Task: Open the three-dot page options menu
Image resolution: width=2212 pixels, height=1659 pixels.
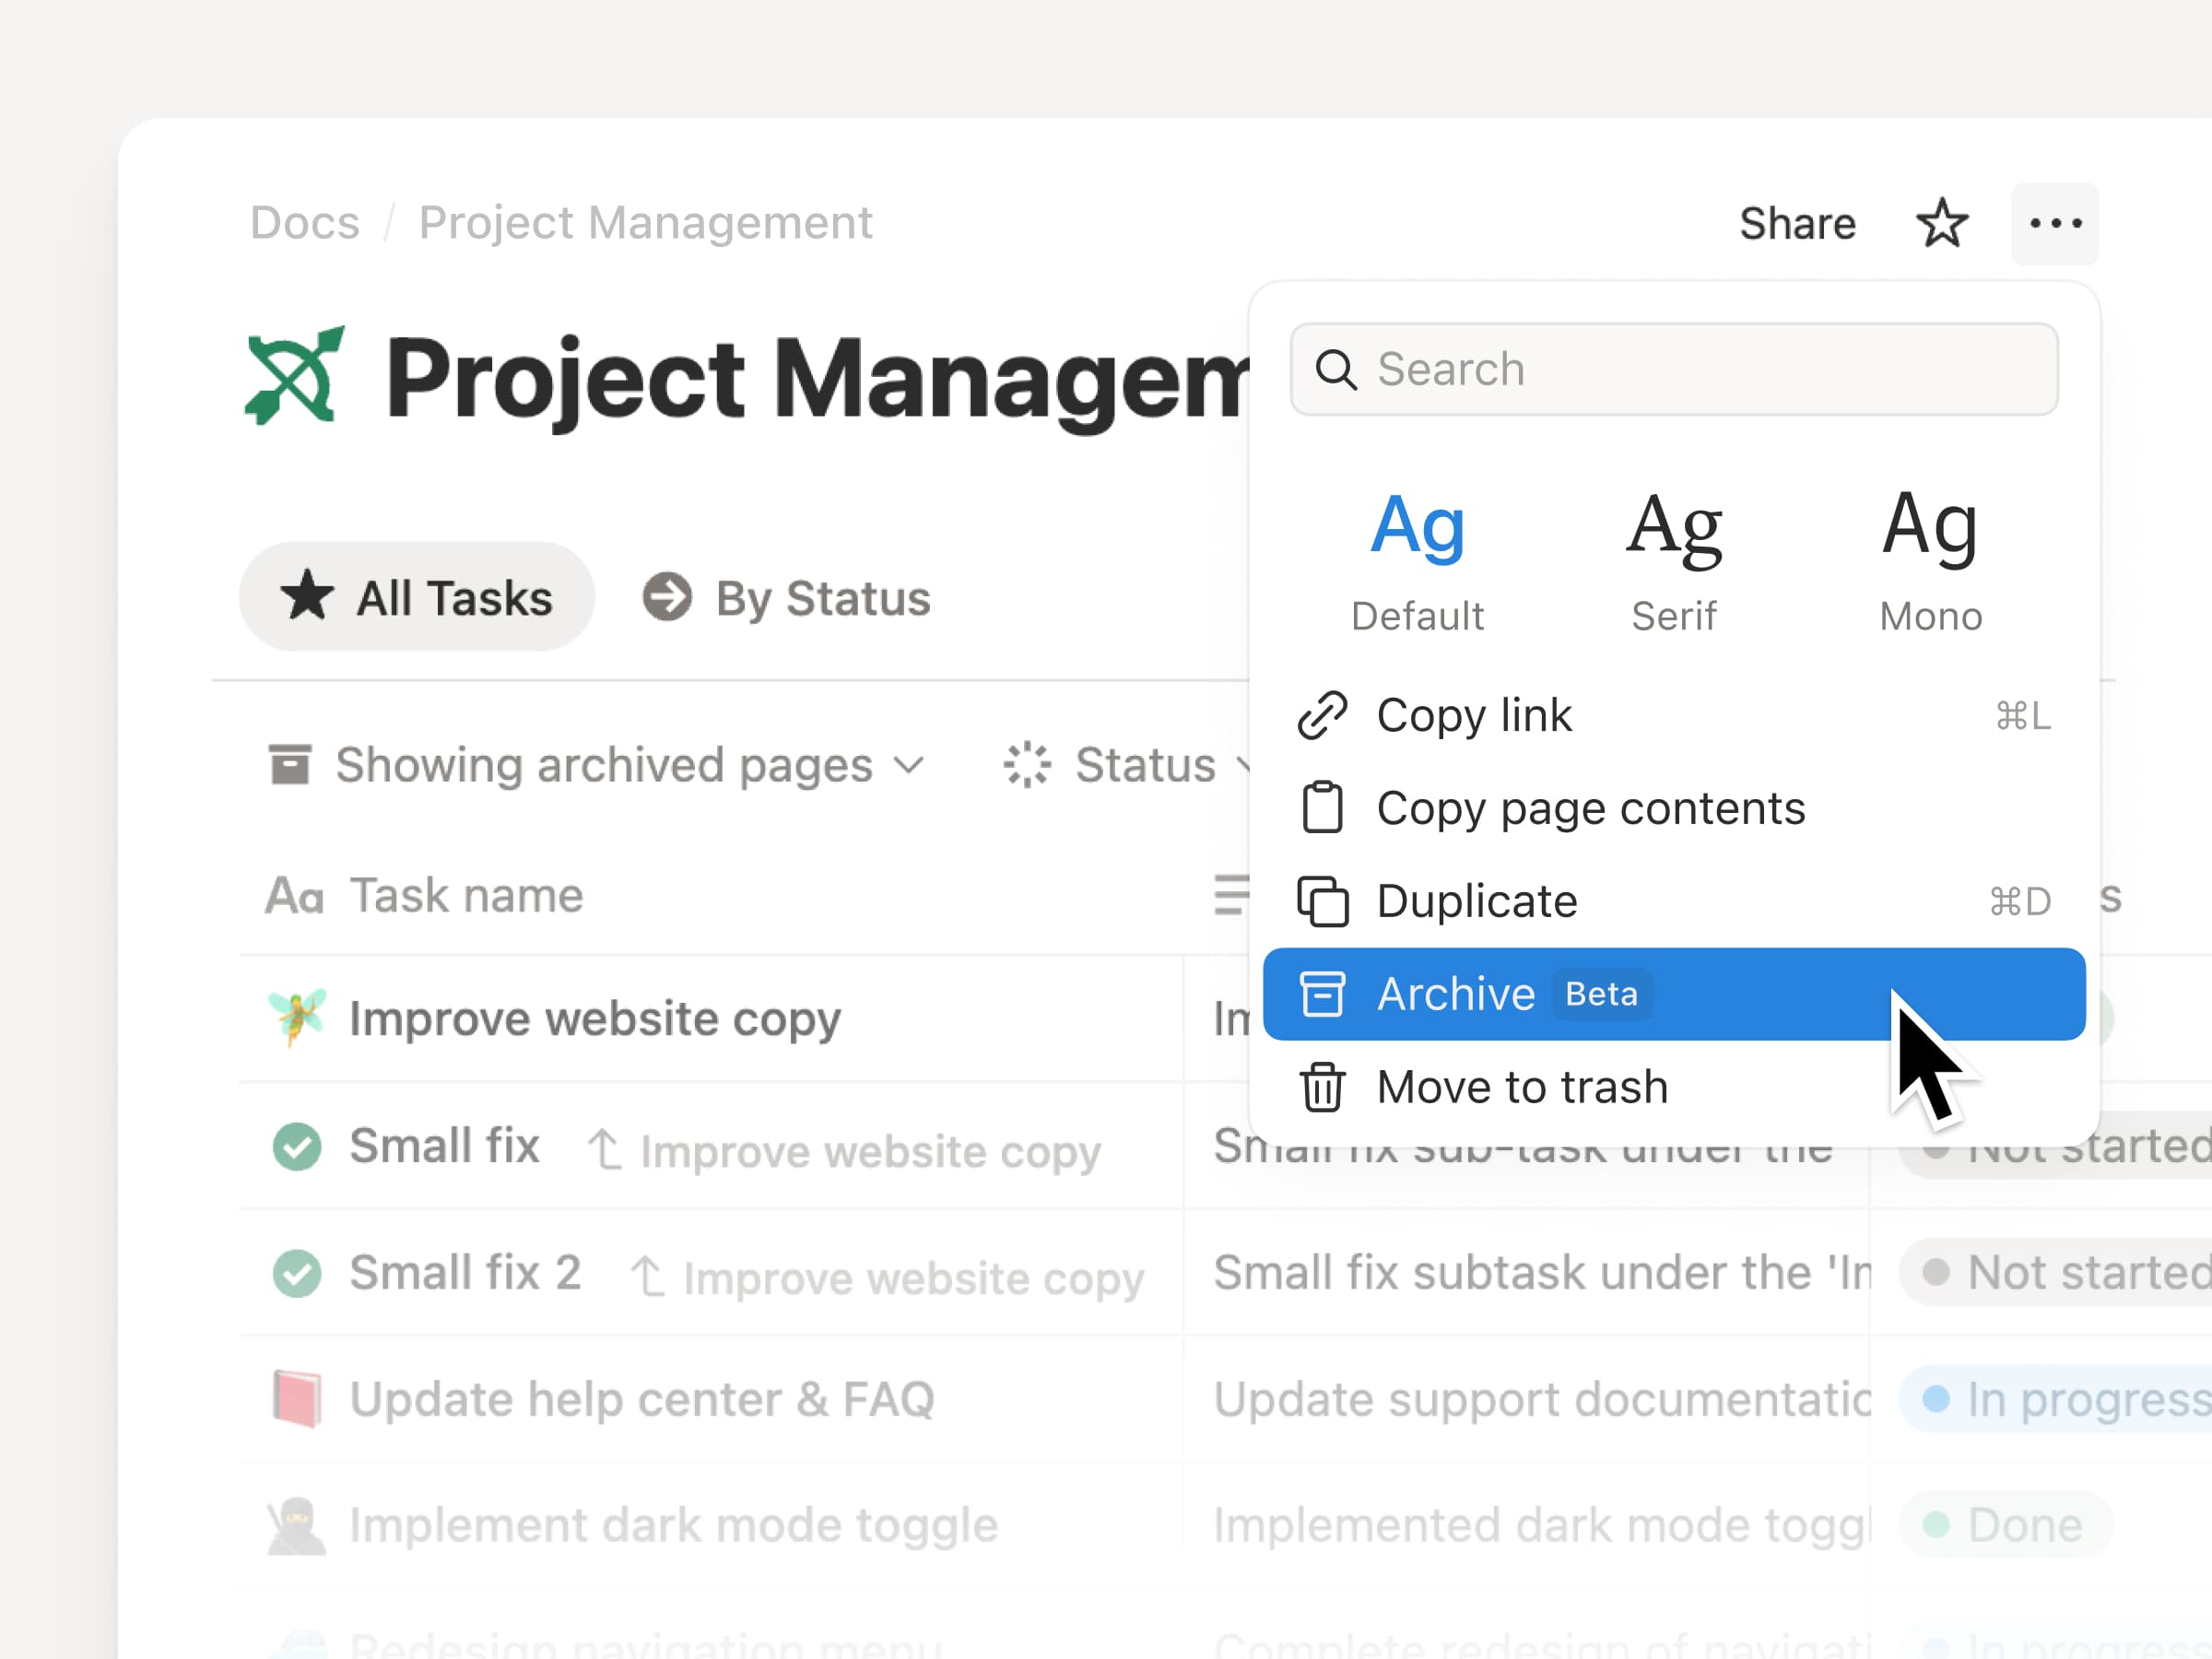Action: coord(2055,223)
